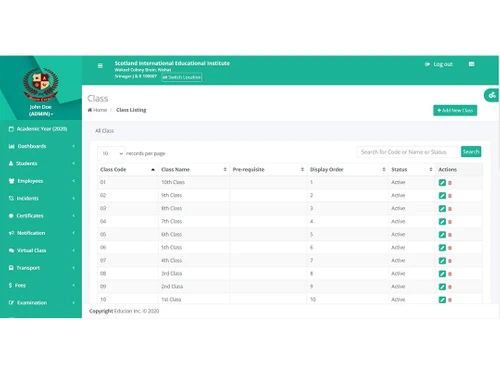
Task: Expand the Students sidebar menu
Action: [41, 163]
